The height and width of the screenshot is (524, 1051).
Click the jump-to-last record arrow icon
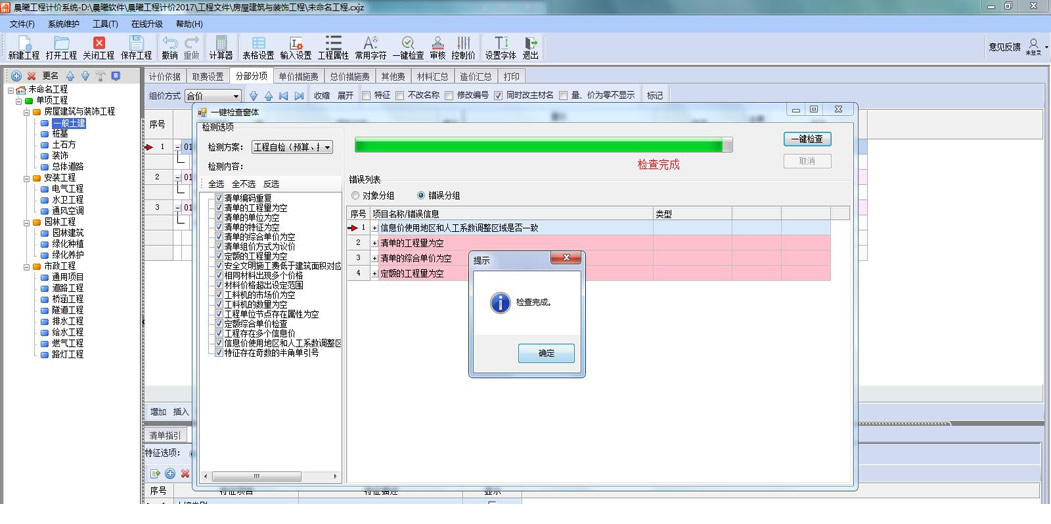[299, 96]
